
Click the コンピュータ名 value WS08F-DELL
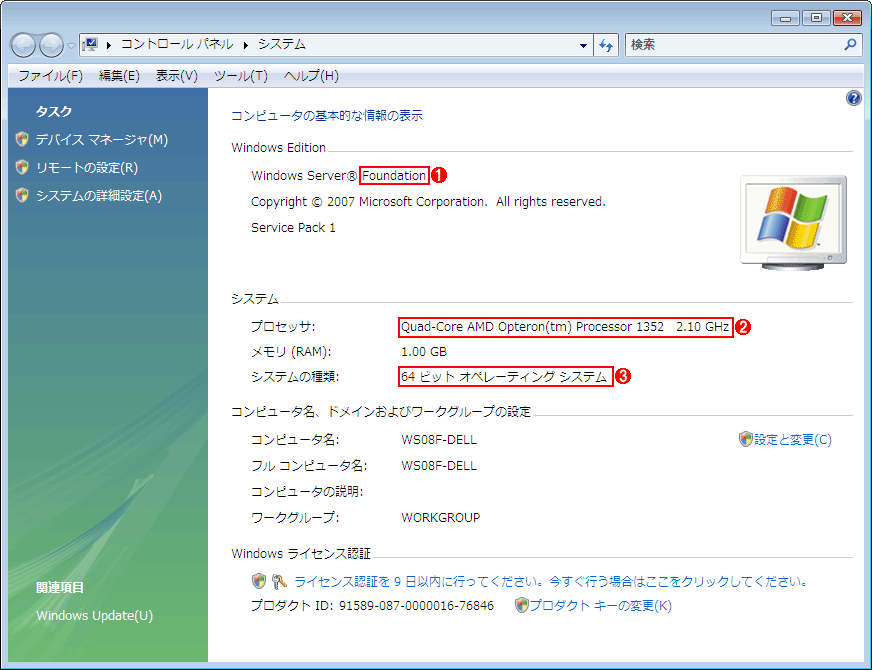pos(439,440)
